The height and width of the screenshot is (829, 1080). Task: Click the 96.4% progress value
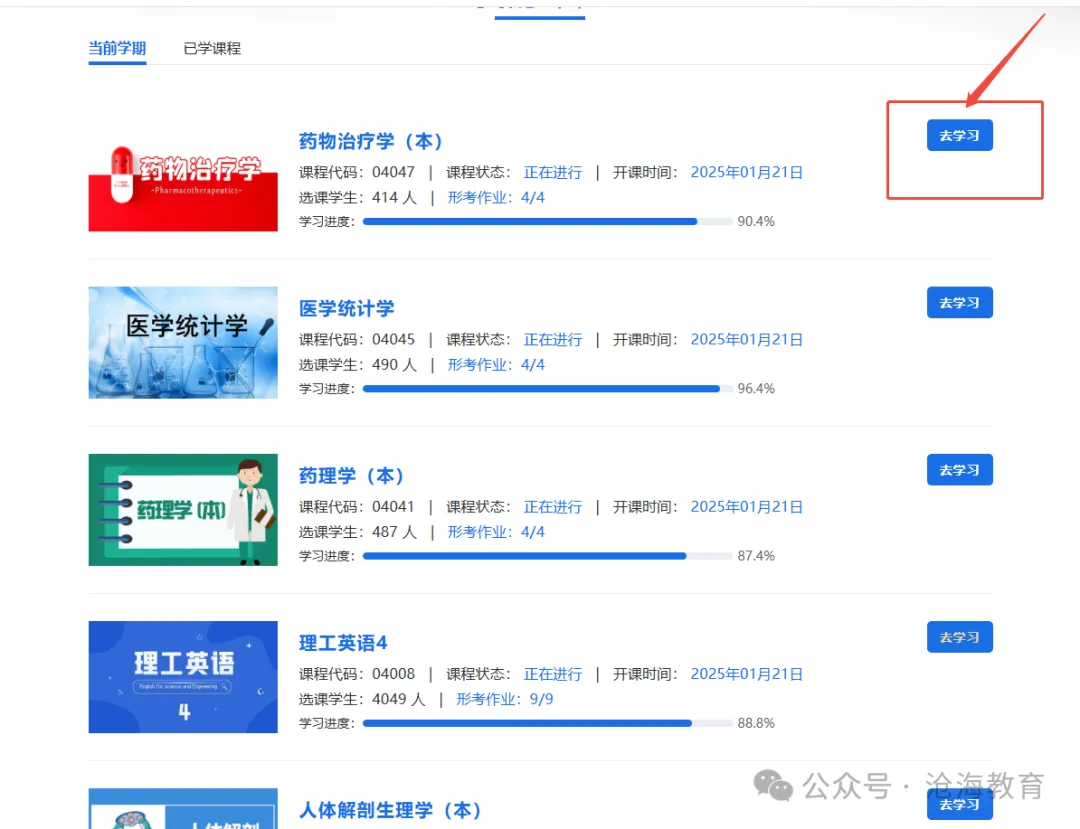click(756, 389)
